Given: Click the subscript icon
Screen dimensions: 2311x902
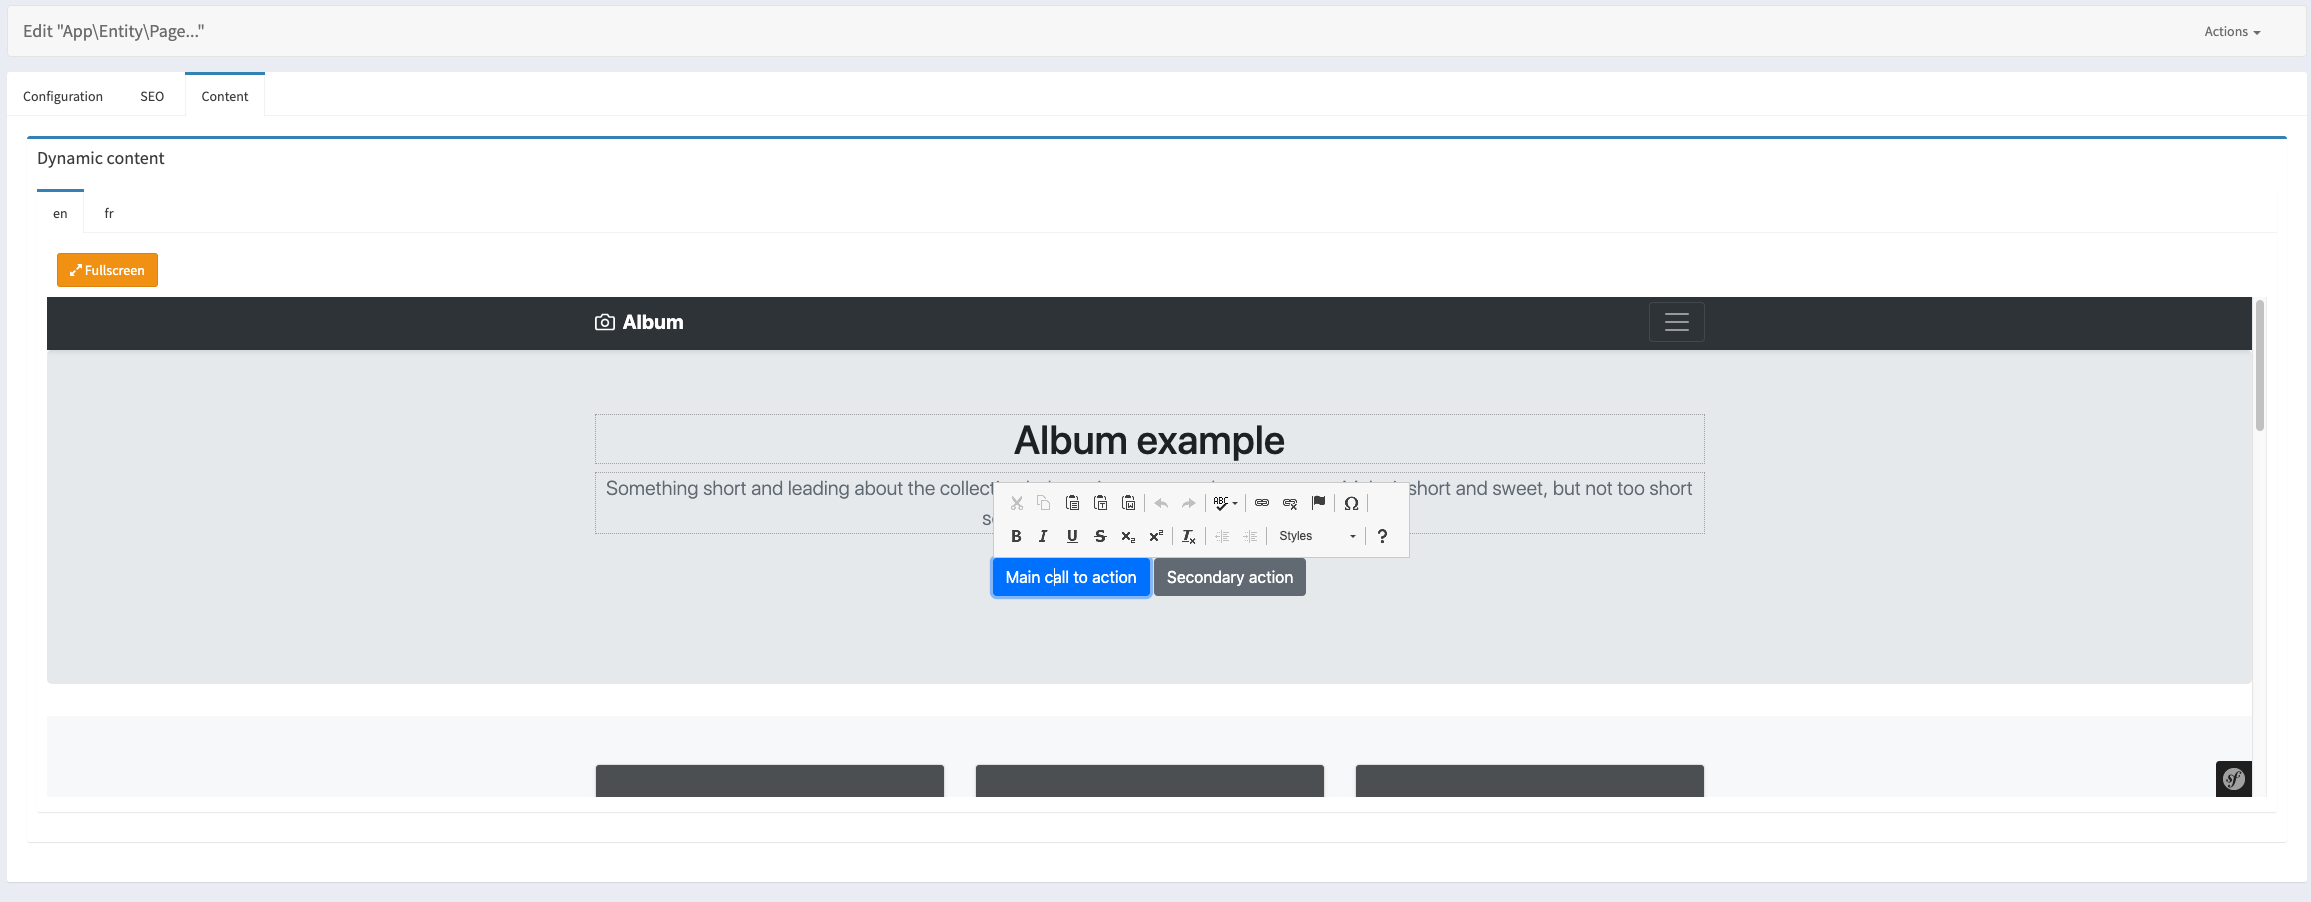Looking at the screenshot, I should (x=1128, y=537).
